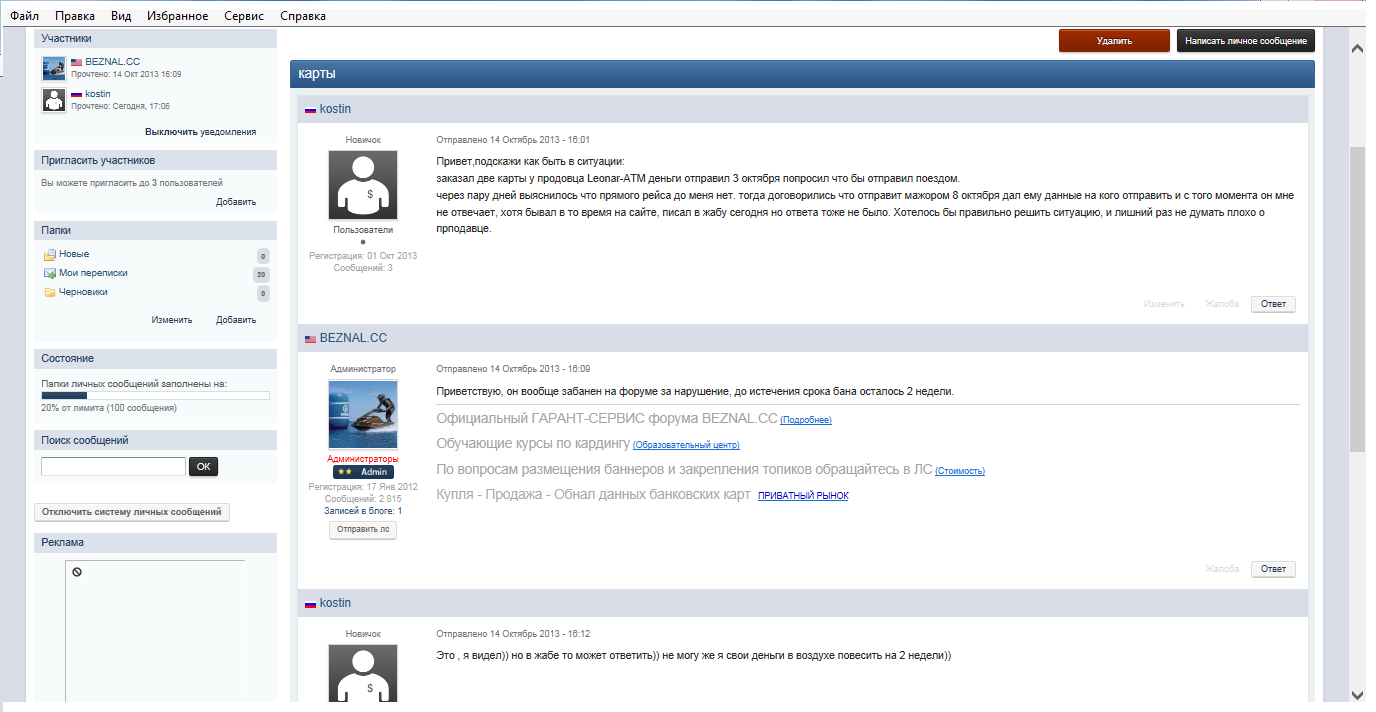The image size is (1376, 712).
Task: Click the jet ski administrator avatar
Action: [x=363, y=414]
